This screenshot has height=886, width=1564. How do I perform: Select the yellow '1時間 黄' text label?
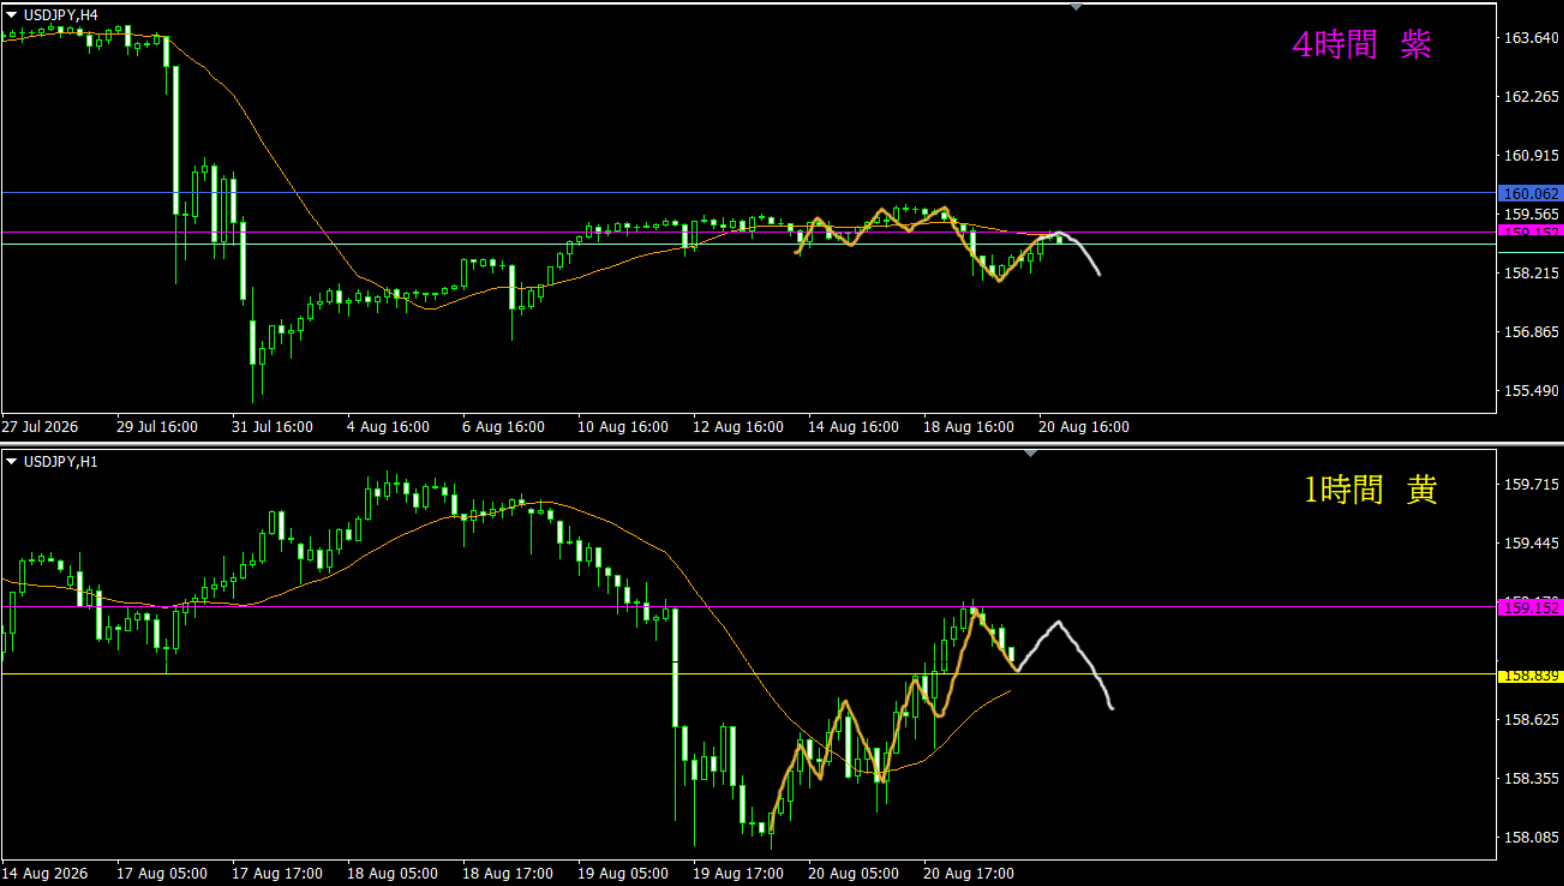click(1370, 489)
